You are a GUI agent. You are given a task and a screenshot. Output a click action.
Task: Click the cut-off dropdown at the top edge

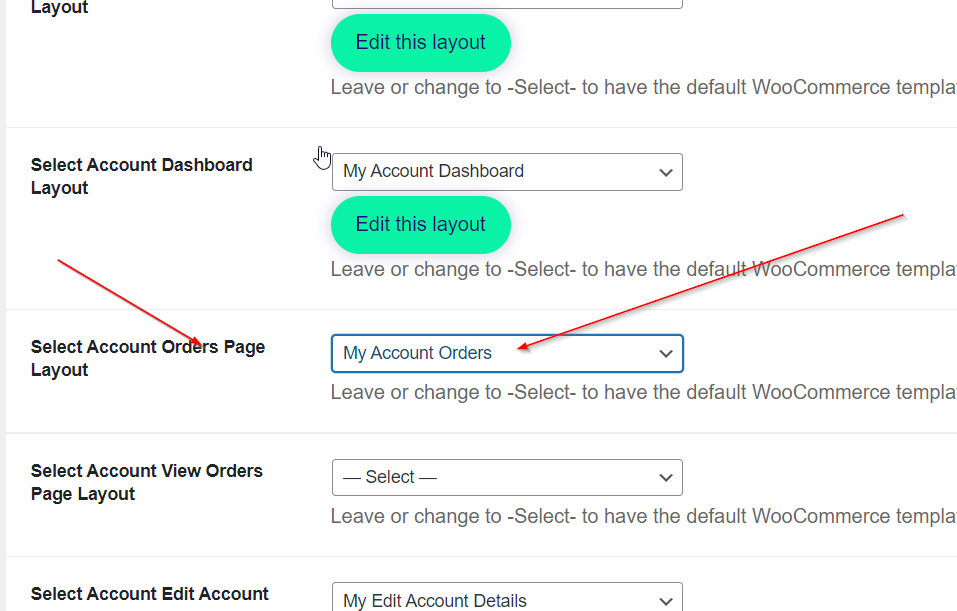pos(506,4)
